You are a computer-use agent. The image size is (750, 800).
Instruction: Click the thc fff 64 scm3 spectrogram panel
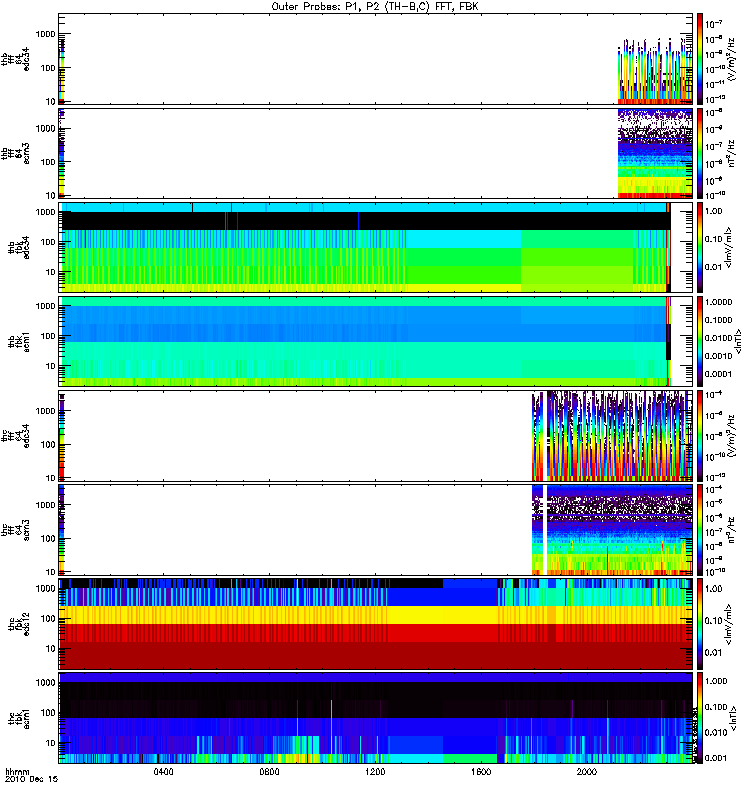tap(376, 530)
